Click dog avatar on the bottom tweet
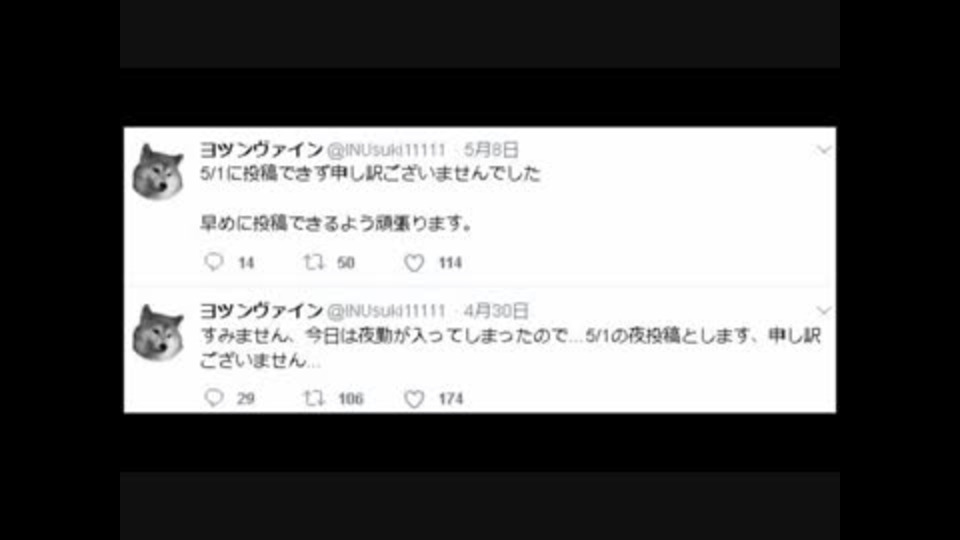Viewport: 960px width, 540px height. pyautogui.click(x=159, y=334)
